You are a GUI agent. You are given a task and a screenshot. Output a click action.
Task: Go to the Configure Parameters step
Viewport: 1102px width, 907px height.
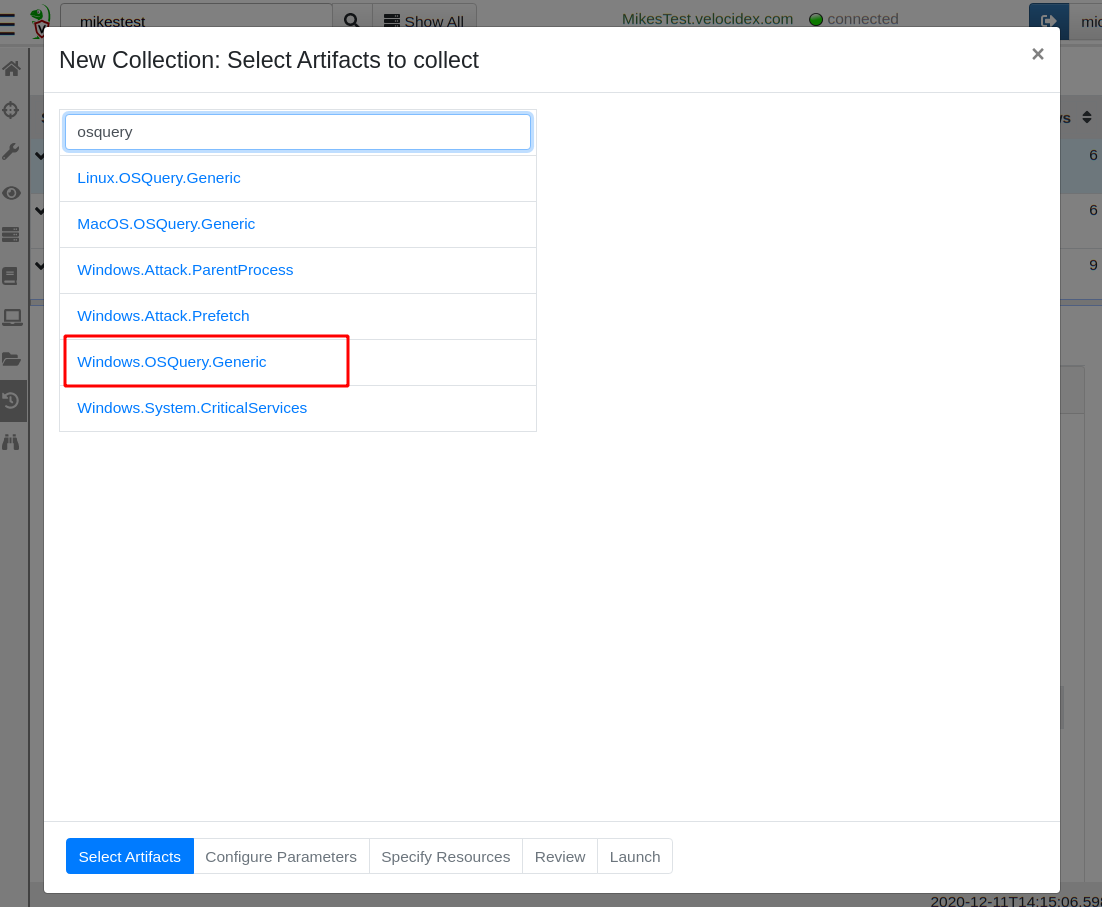point(281,856)
